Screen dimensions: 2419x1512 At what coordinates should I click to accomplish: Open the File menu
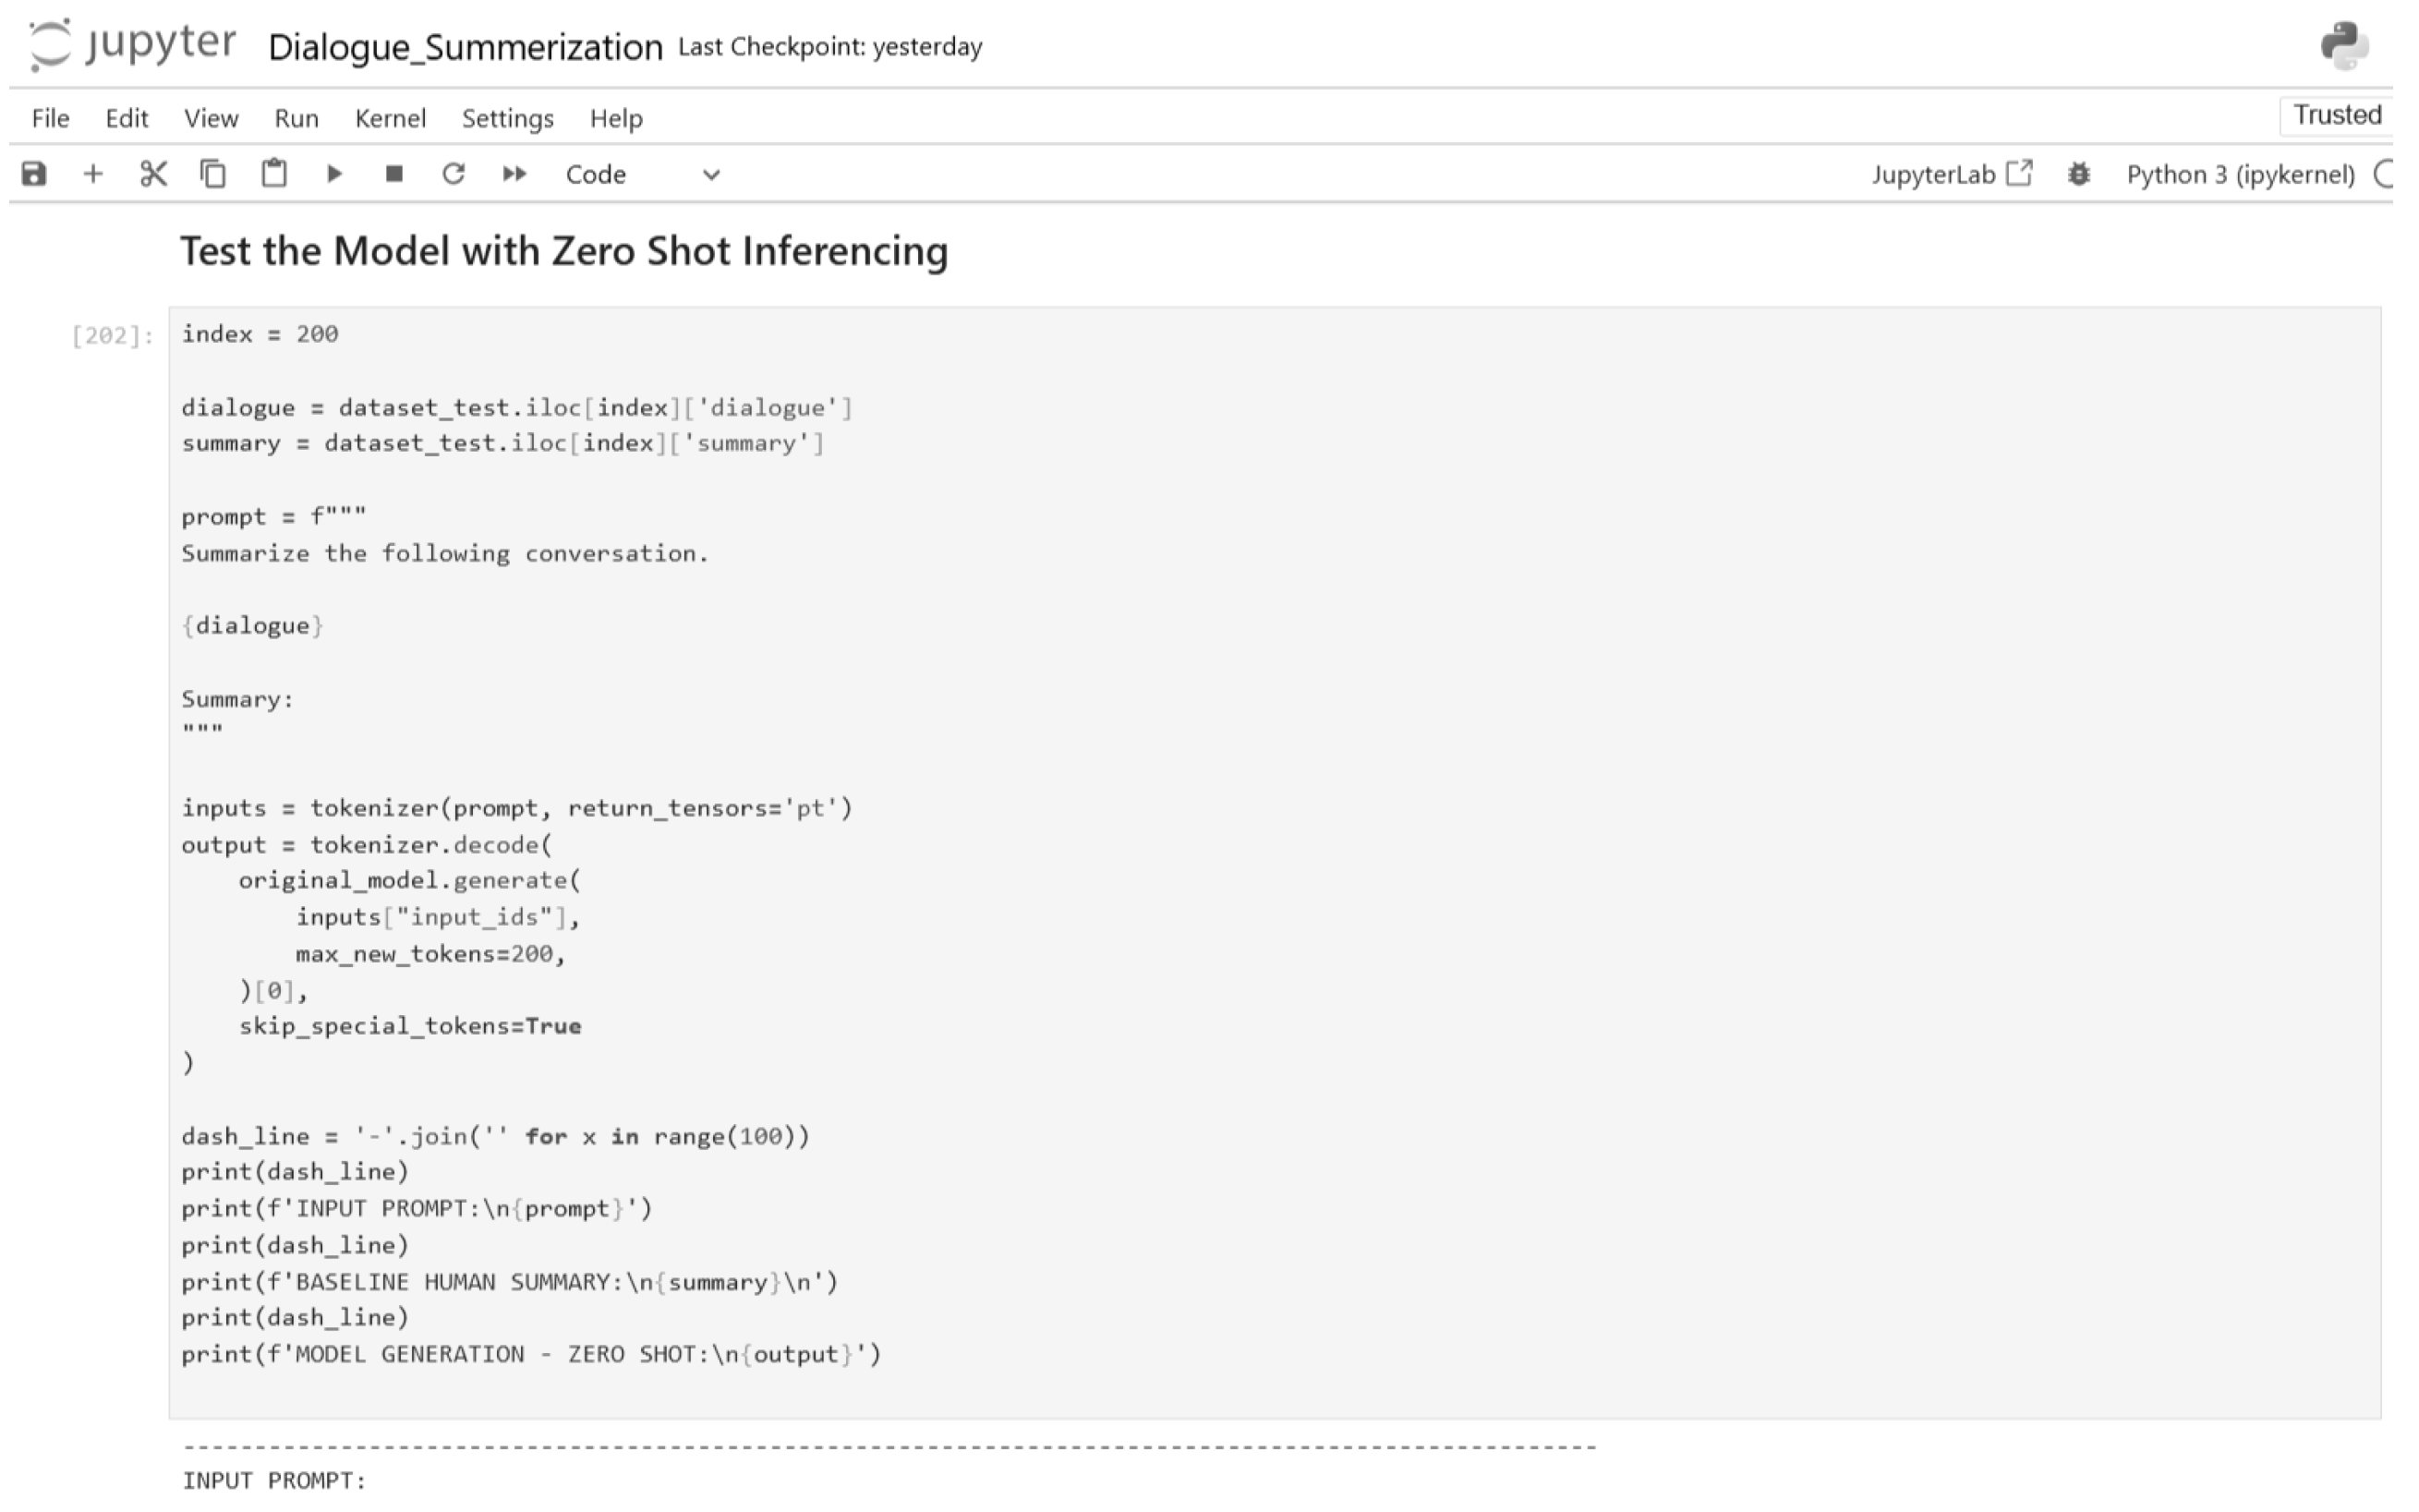[x=50, y=118]
